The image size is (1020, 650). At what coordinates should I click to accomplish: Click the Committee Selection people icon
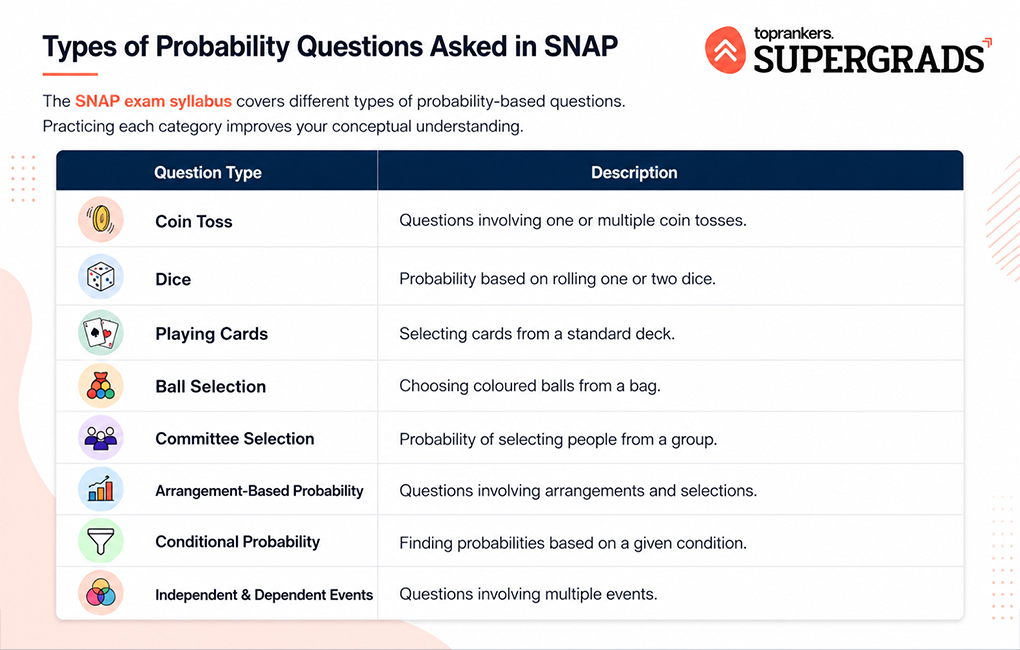[x=101, y=437]
